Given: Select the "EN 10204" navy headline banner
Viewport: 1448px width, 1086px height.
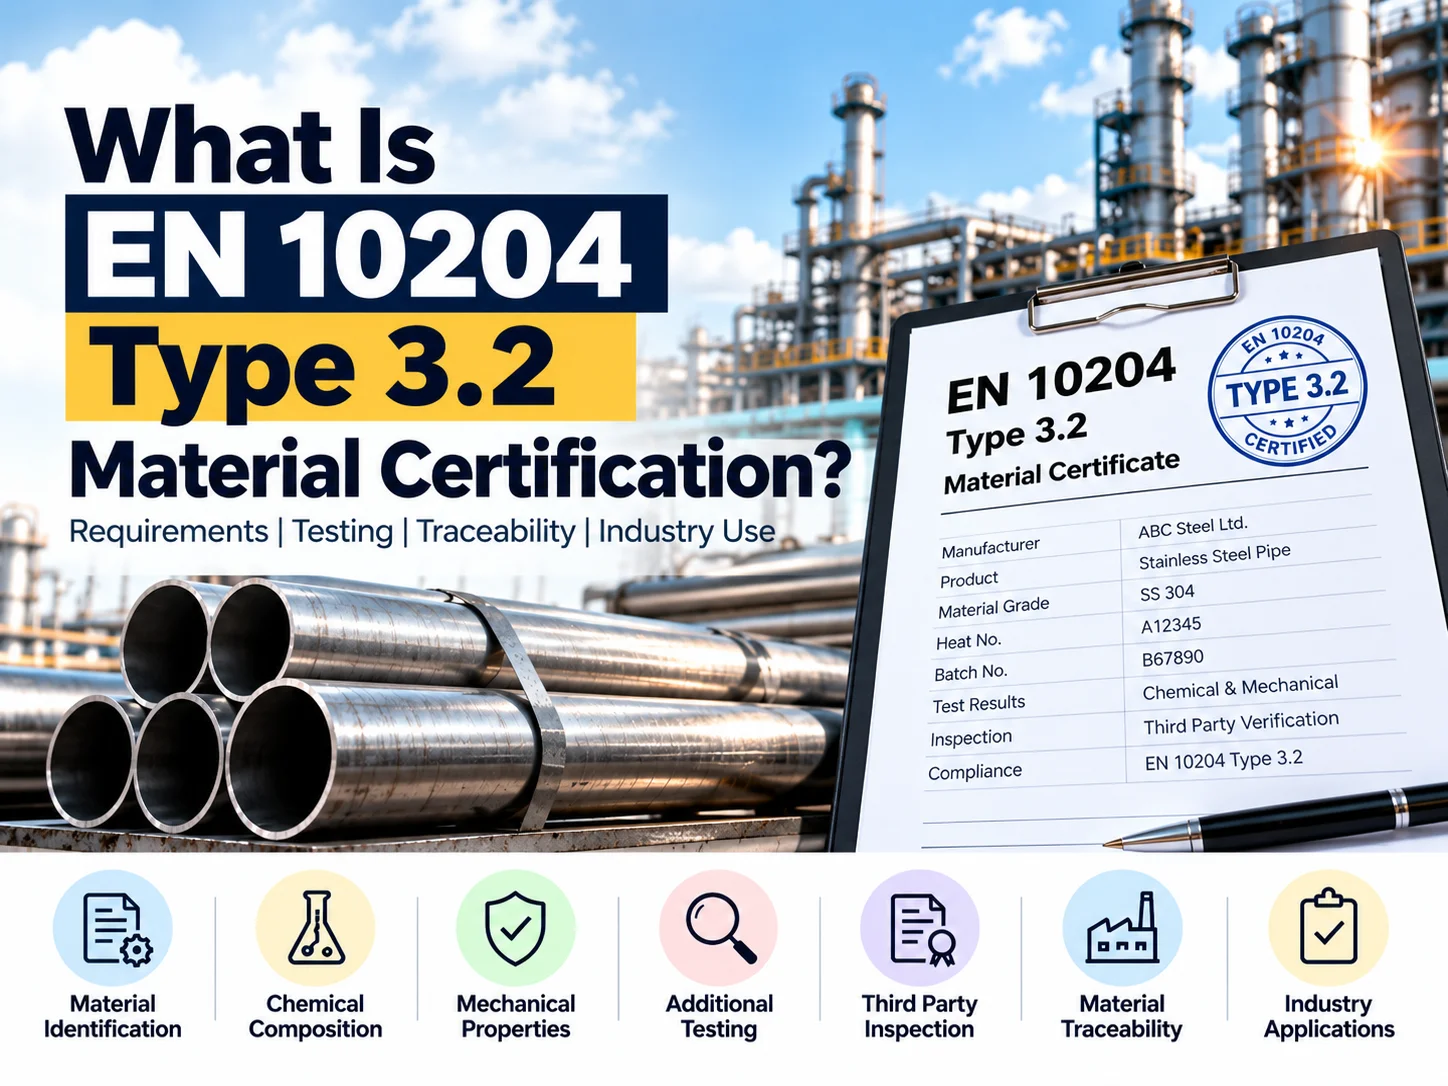Looking at the screenshot, I should (366, 253).
